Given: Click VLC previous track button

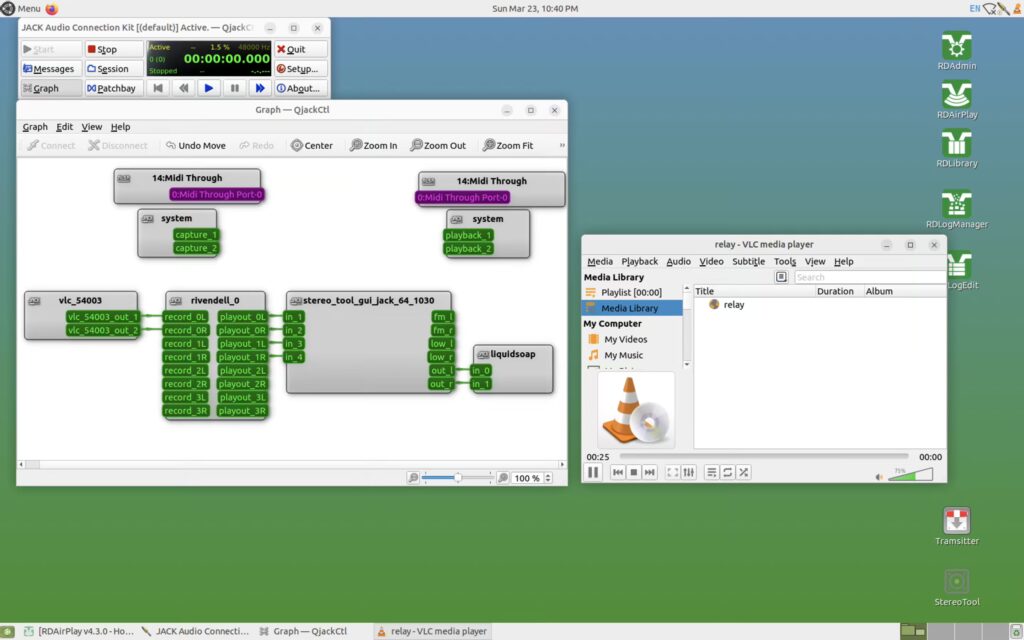Looking at the screenshot, I should pos(618,472).
